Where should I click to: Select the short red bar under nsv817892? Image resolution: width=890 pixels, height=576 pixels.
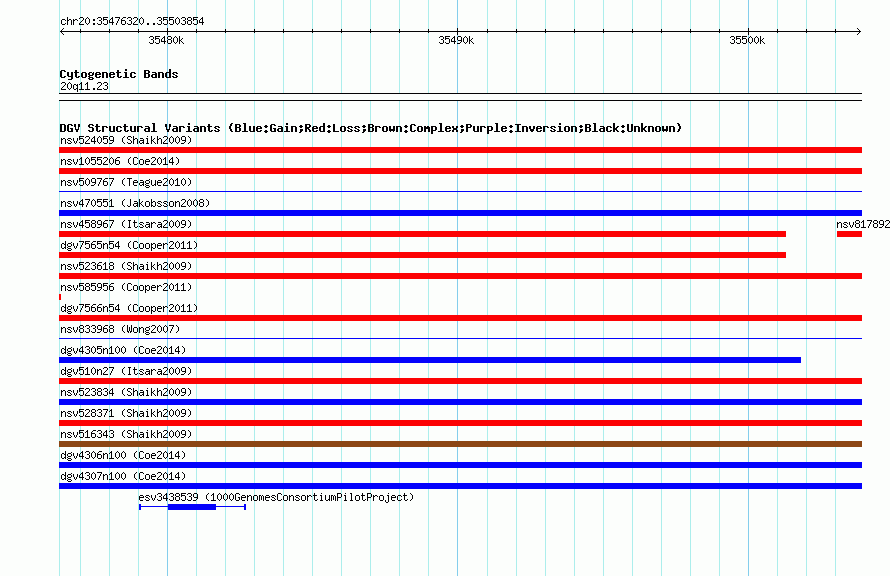pyautogui.click(x=849, y=234)
